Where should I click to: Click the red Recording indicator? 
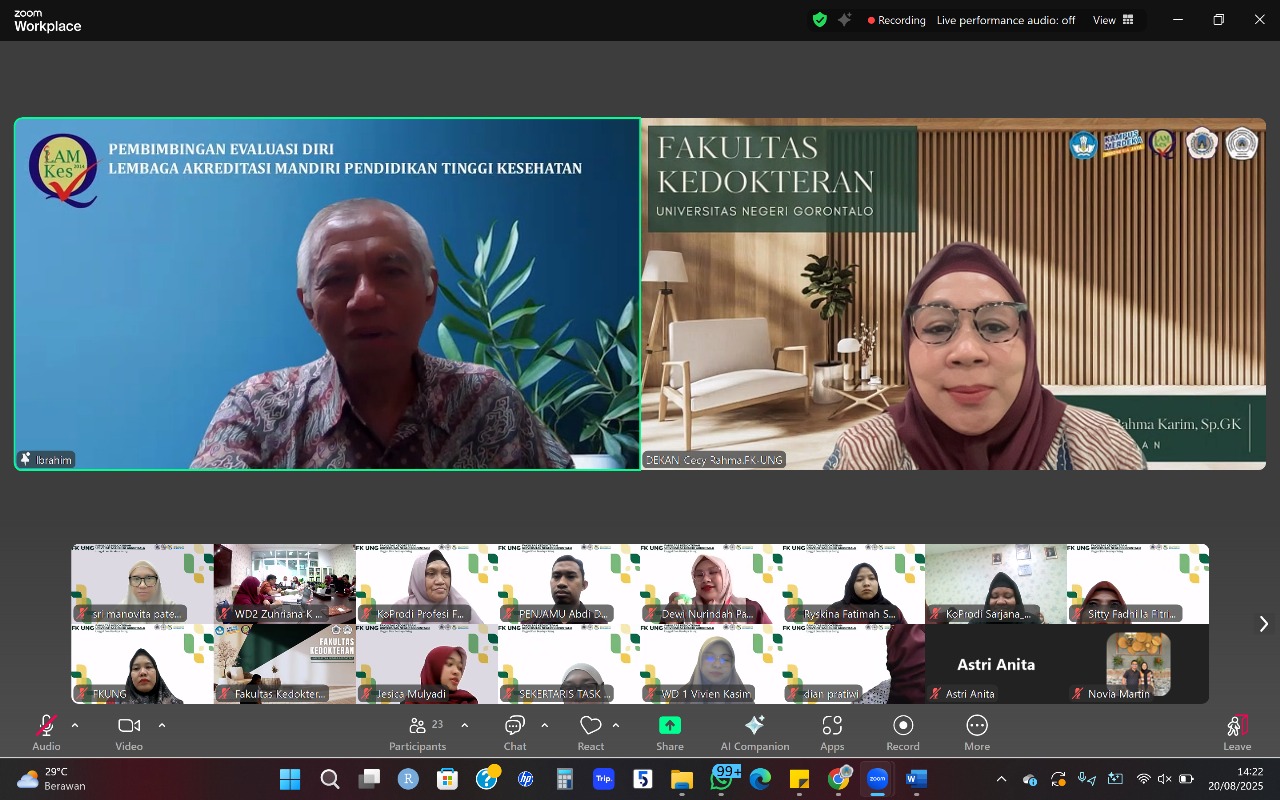click(897, 20)
